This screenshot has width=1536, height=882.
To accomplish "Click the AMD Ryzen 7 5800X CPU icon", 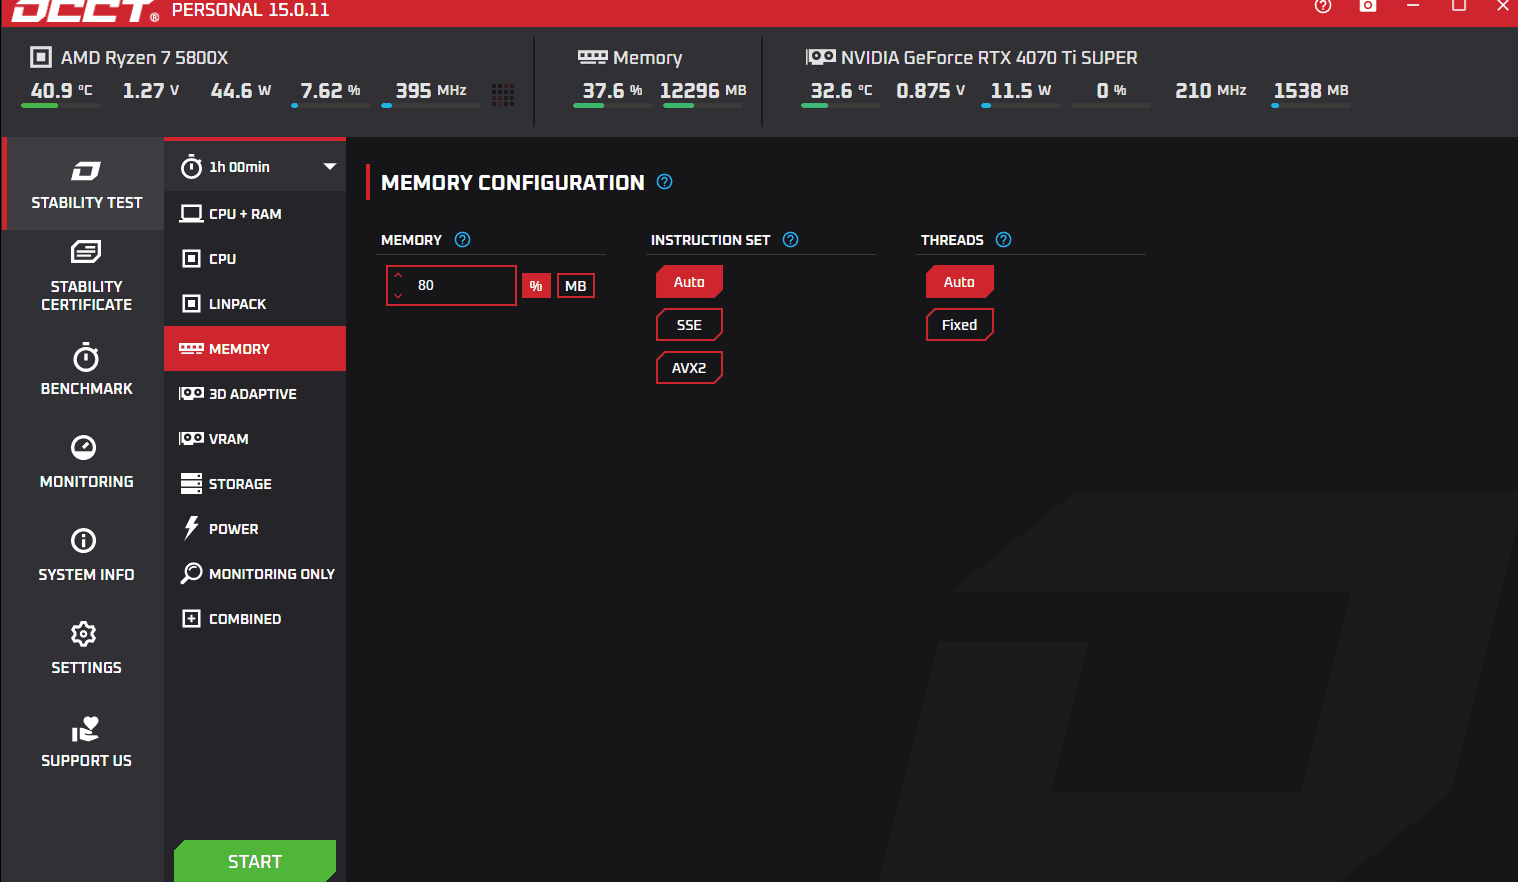I will click(41, 57).
